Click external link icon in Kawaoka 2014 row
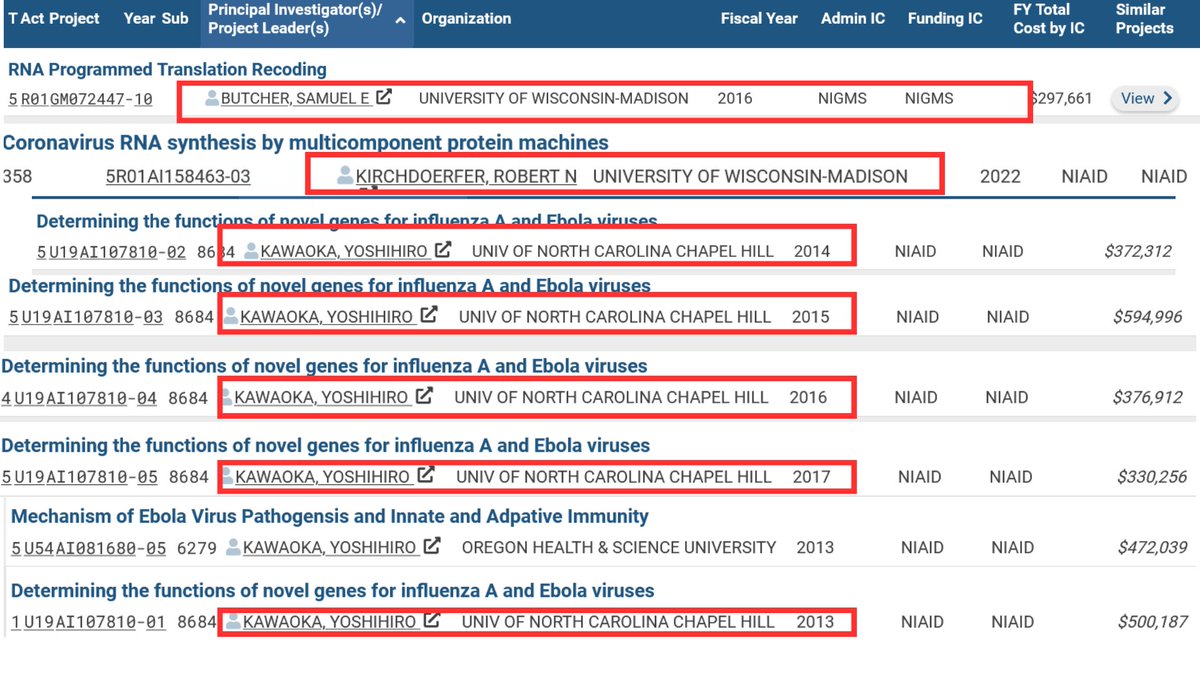This screenshot has height=675, width=1200. (444, 251)
